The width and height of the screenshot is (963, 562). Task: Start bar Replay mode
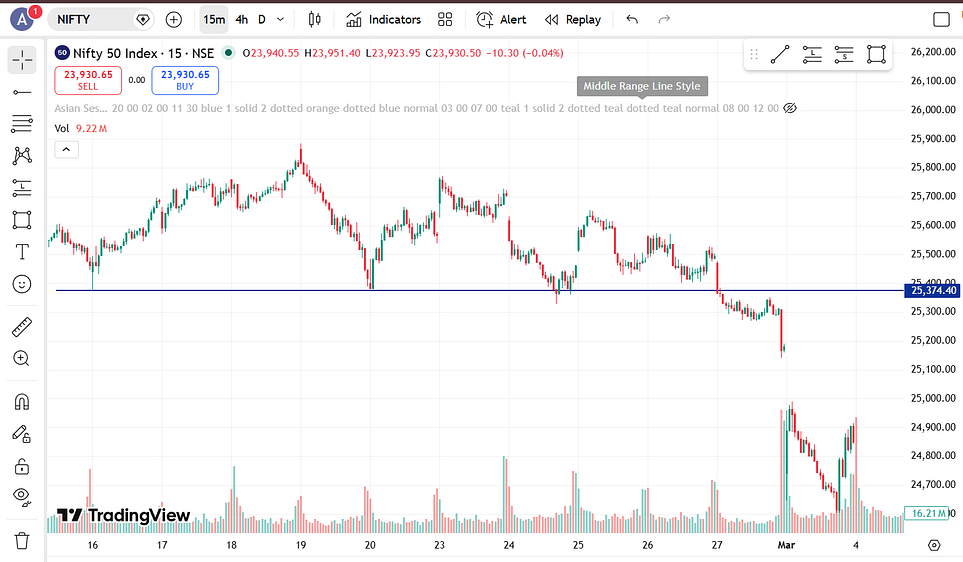click(573, 20)
